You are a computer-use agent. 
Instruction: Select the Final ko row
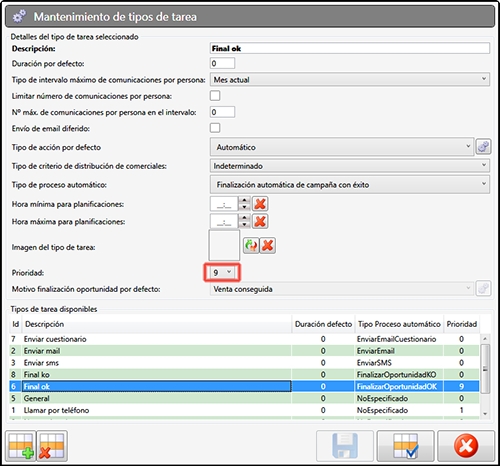(x=244, y=375)
